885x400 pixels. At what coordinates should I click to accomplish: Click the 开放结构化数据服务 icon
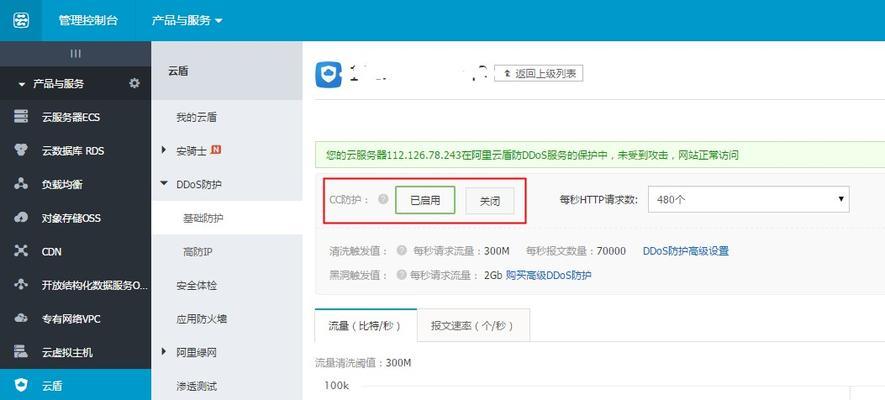[21, 285]
